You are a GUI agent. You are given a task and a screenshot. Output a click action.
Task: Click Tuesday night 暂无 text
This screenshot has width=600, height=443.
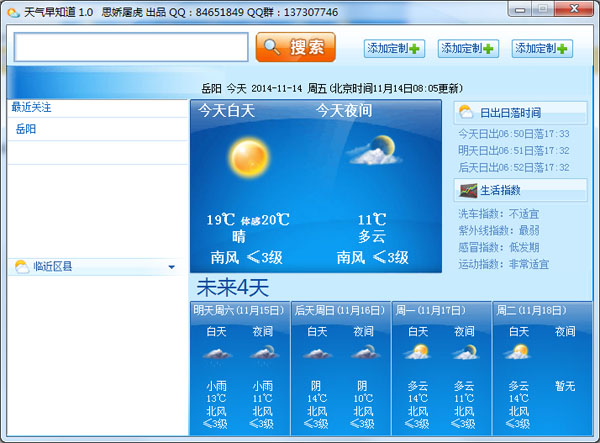point(565,386)
